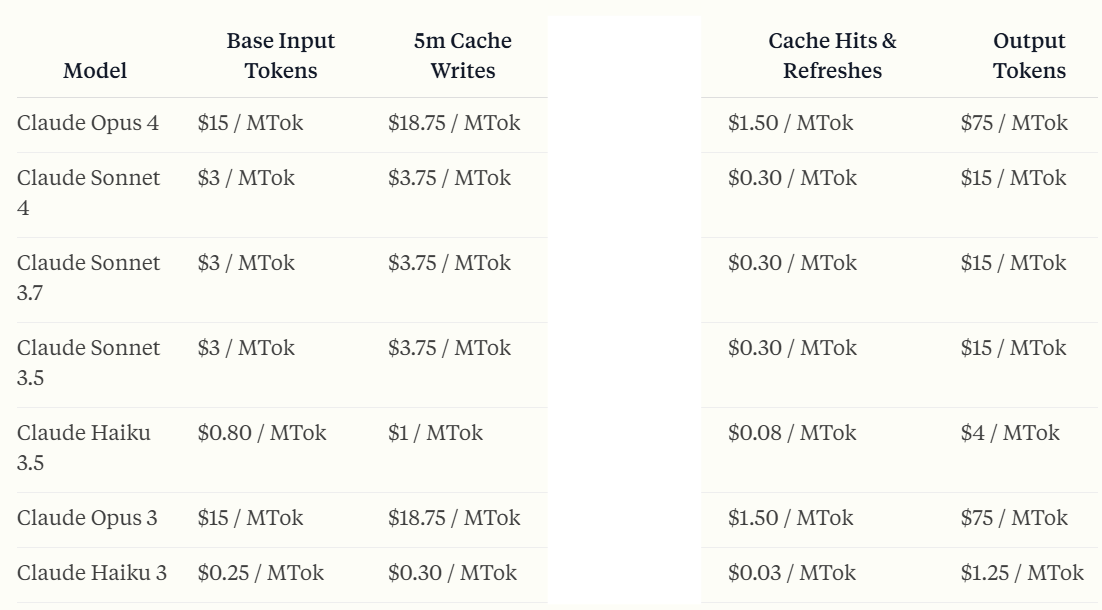Select Claude Haiku 3.5 $0.80 input price
The image size is (1102, 610).
[x=262, y=433]
